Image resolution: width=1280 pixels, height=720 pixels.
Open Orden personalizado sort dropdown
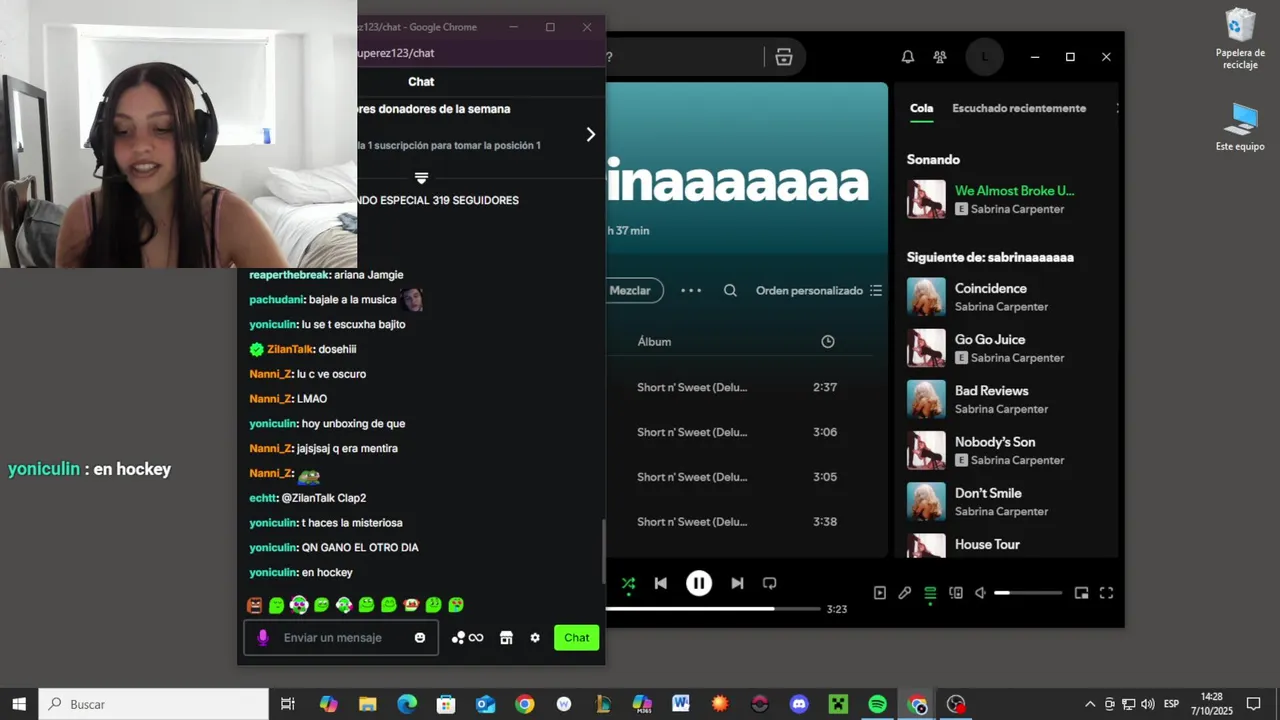tap(819, 290)
